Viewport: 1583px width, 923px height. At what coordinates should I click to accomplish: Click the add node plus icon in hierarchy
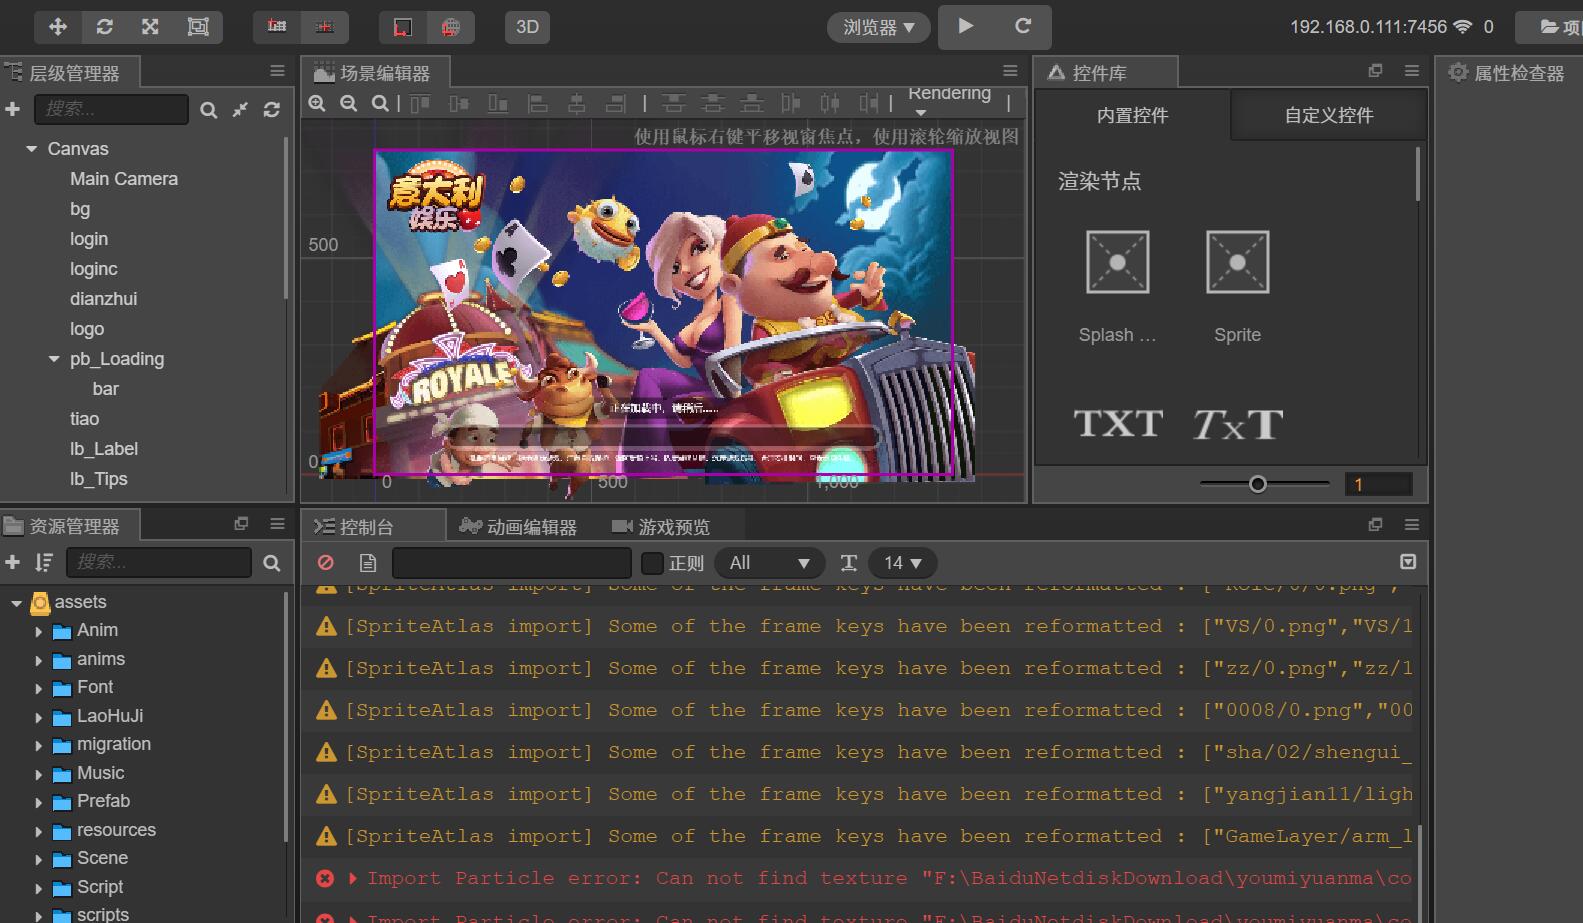pyautogui.click(x=13, y=109)
